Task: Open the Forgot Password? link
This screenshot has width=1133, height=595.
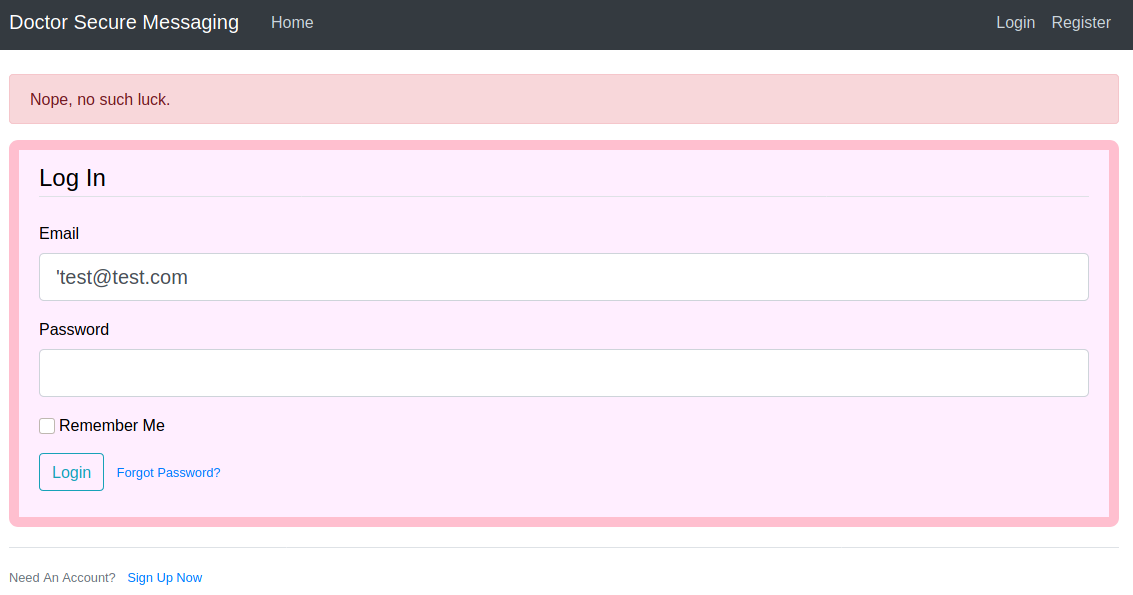Action: click(x=168, y=473)
